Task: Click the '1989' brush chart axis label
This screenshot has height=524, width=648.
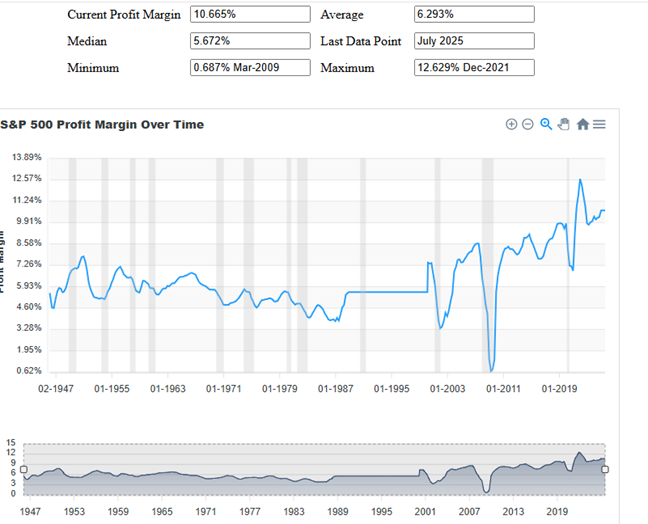Action: click(x=338, y=512)
